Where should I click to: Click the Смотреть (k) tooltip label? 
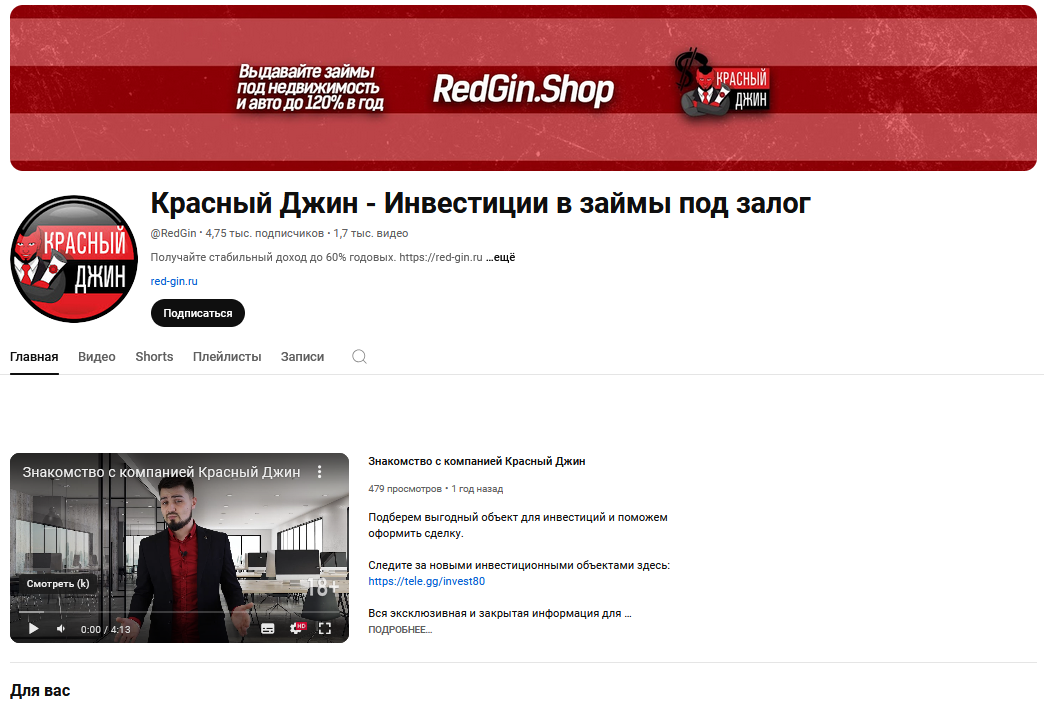[x=58, y=583]
